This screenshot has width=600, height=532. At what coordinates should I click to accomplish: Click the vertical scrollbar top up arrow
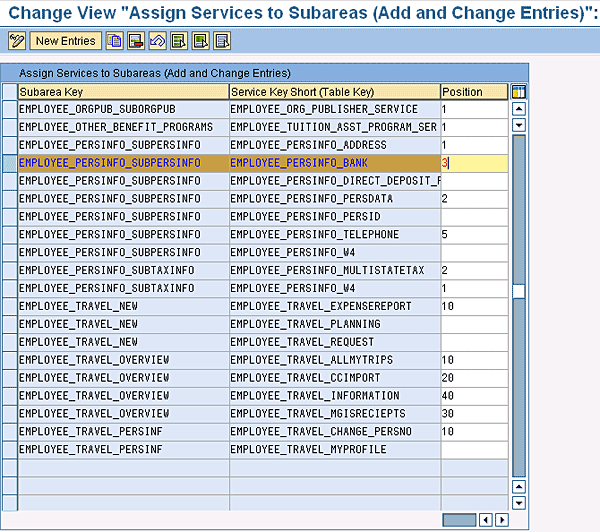518,109
